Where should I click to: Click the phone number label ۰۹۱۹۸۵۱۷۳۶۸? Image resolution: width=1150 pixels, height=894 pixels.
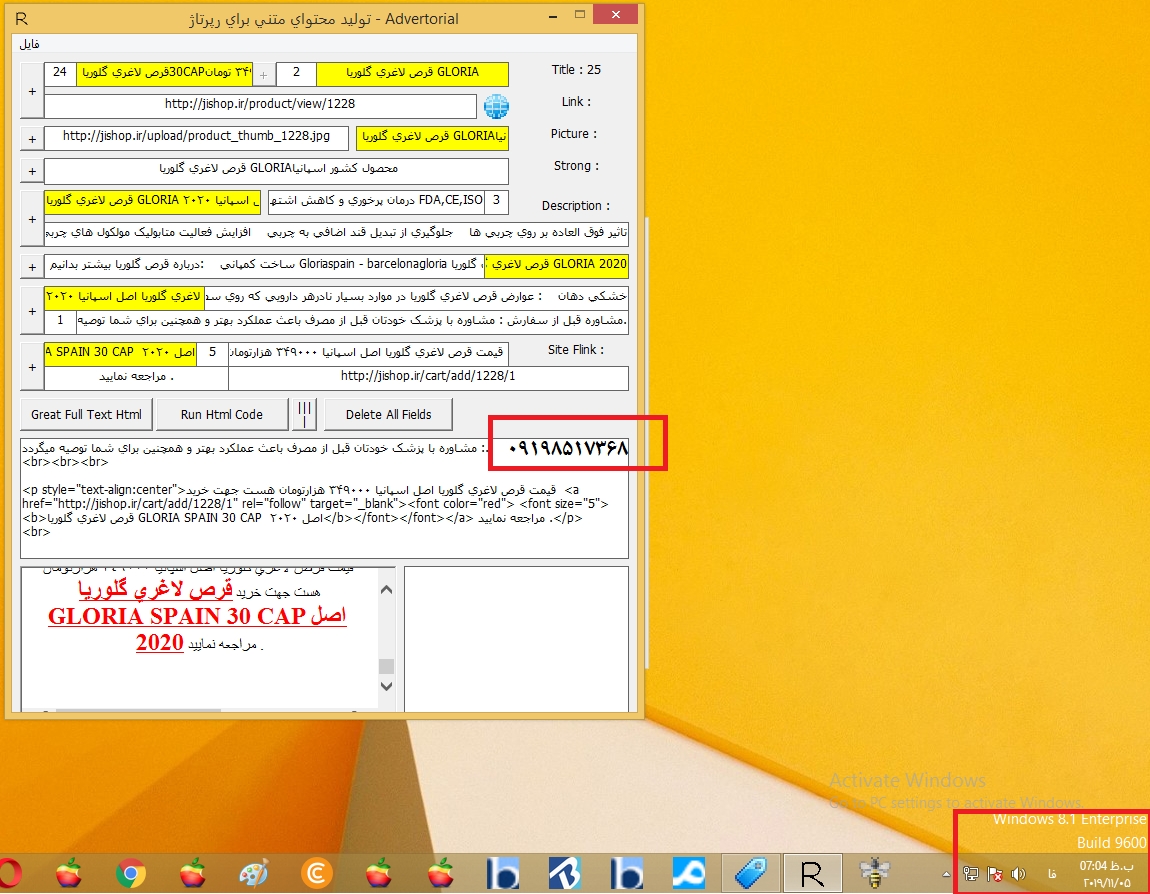568,447
